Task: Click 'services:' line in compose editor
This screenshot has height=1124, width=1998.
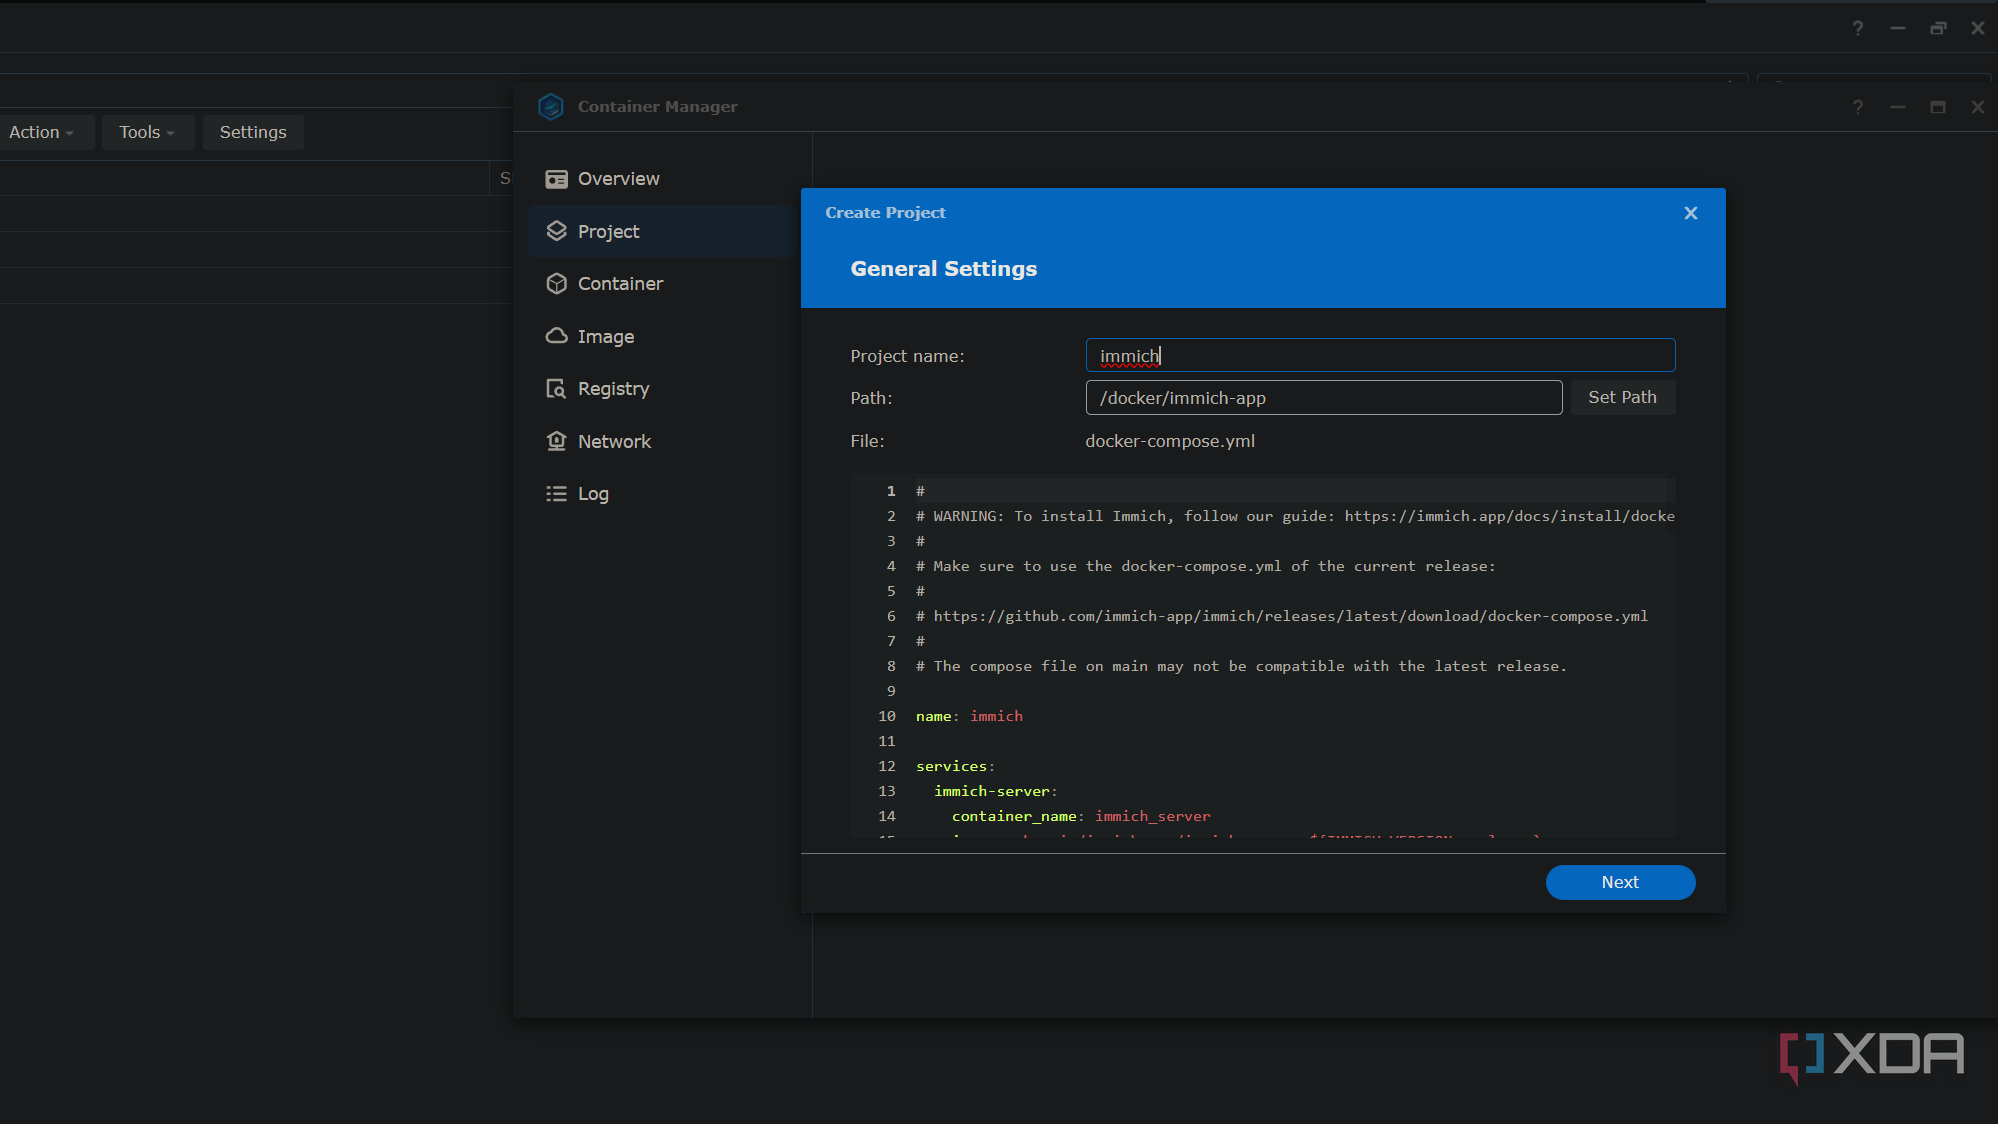Action: (x=955, y=766)
